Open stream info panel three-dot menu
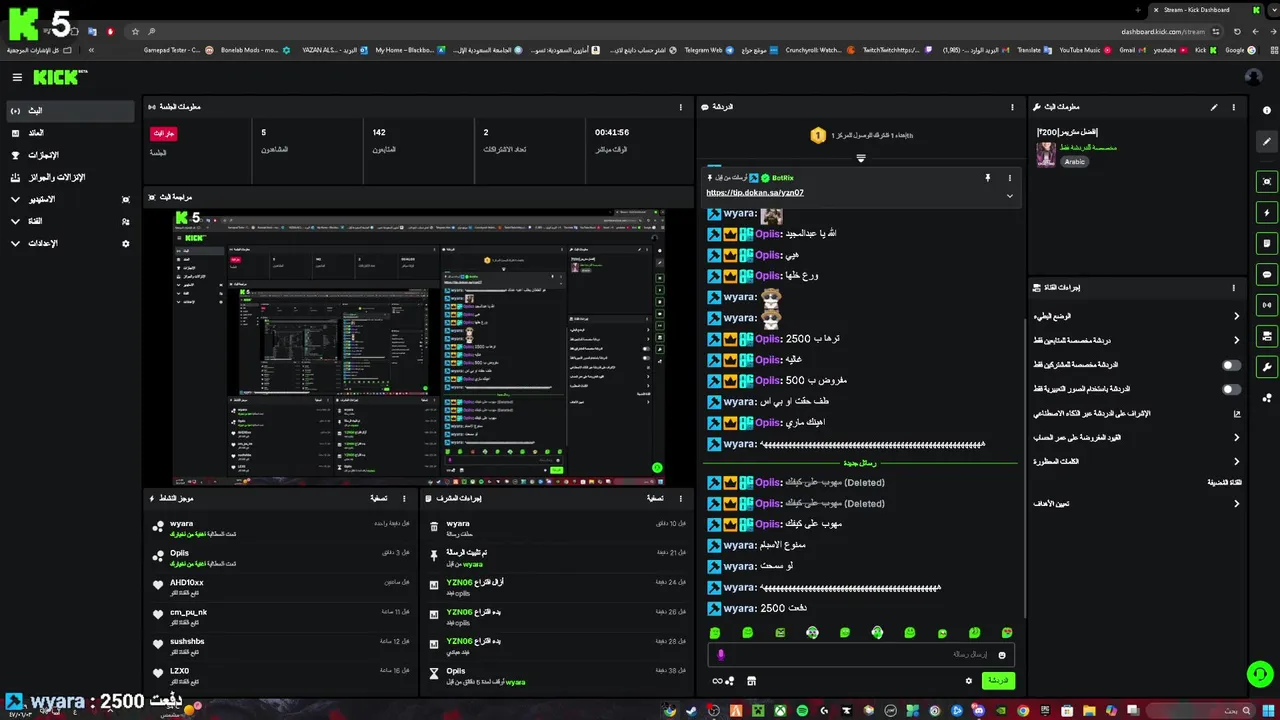 pyautogui.click(x=1233, y=107)
